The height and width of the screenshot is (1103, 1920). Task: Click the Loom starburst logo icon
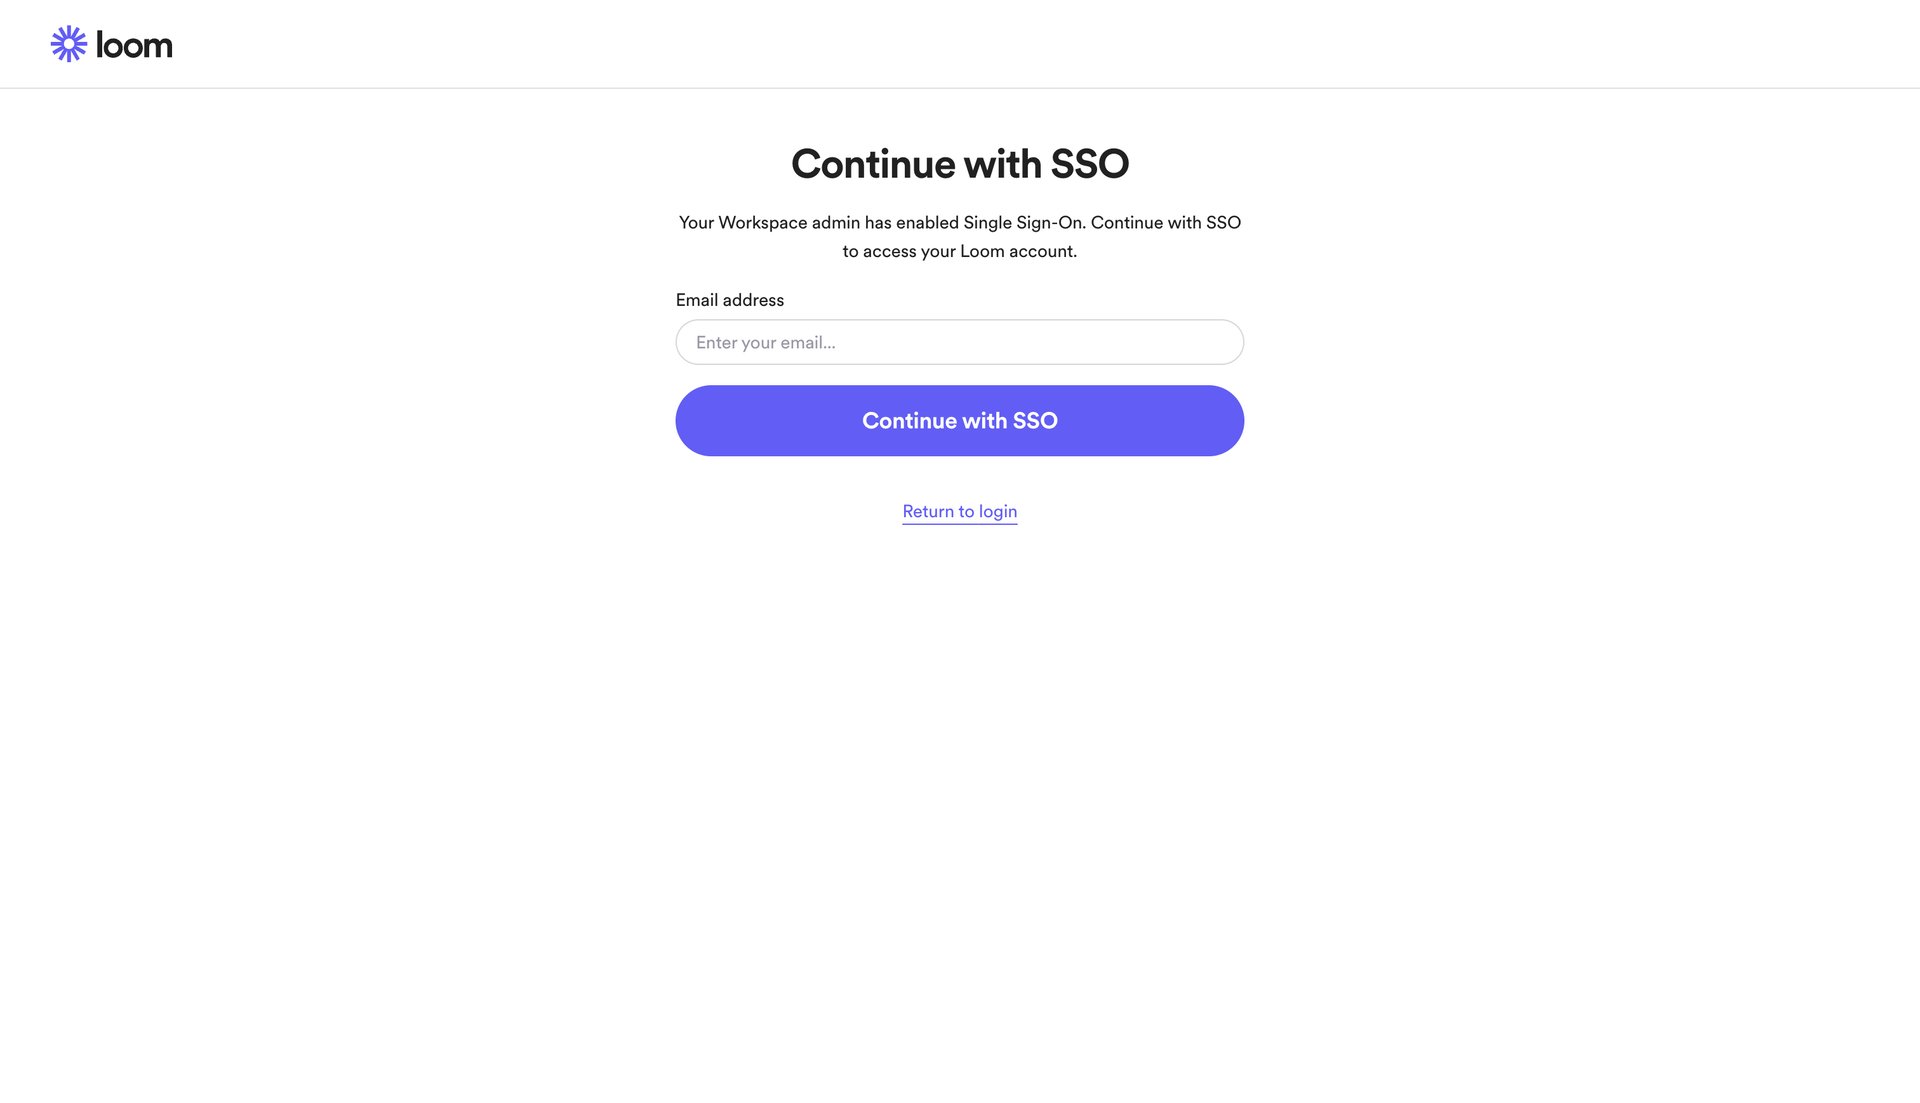pyautogui.click(x=68, y=44)
